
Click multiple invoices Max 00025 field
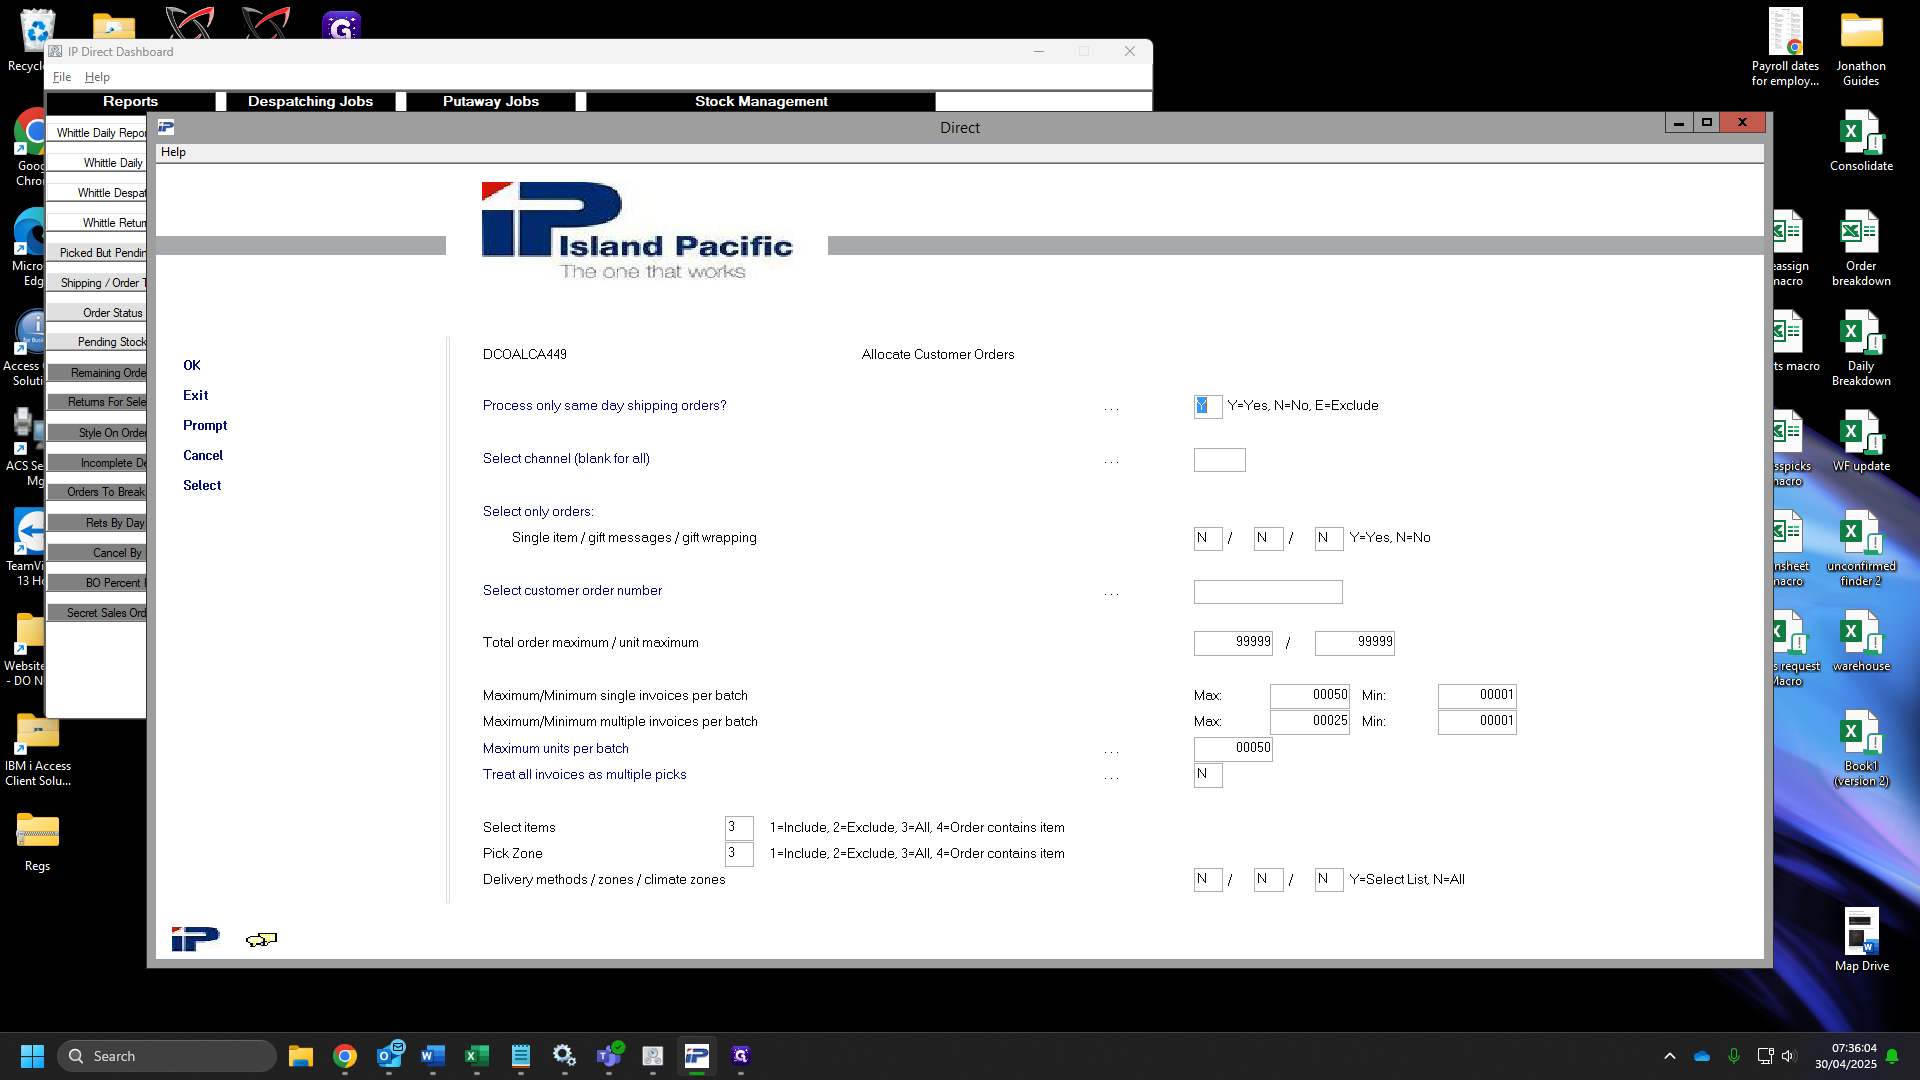coord(1310,721)
